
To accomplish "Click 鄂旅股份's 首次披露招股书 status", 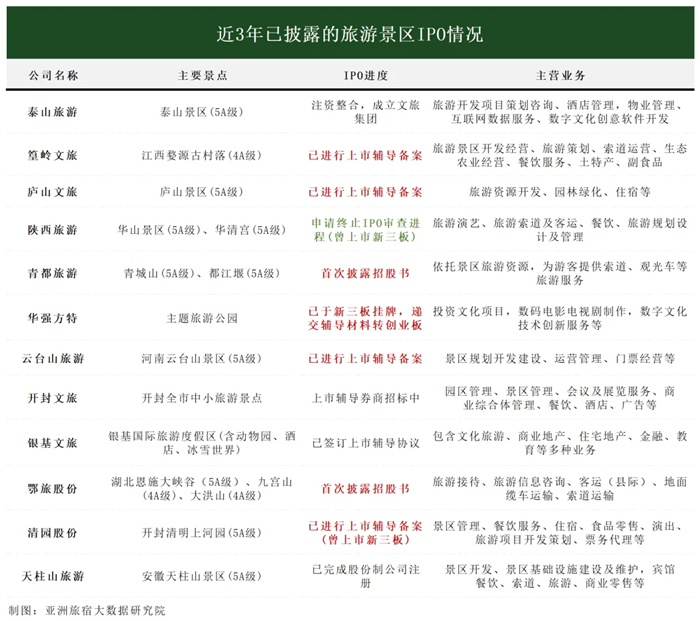I will point(366,489).
